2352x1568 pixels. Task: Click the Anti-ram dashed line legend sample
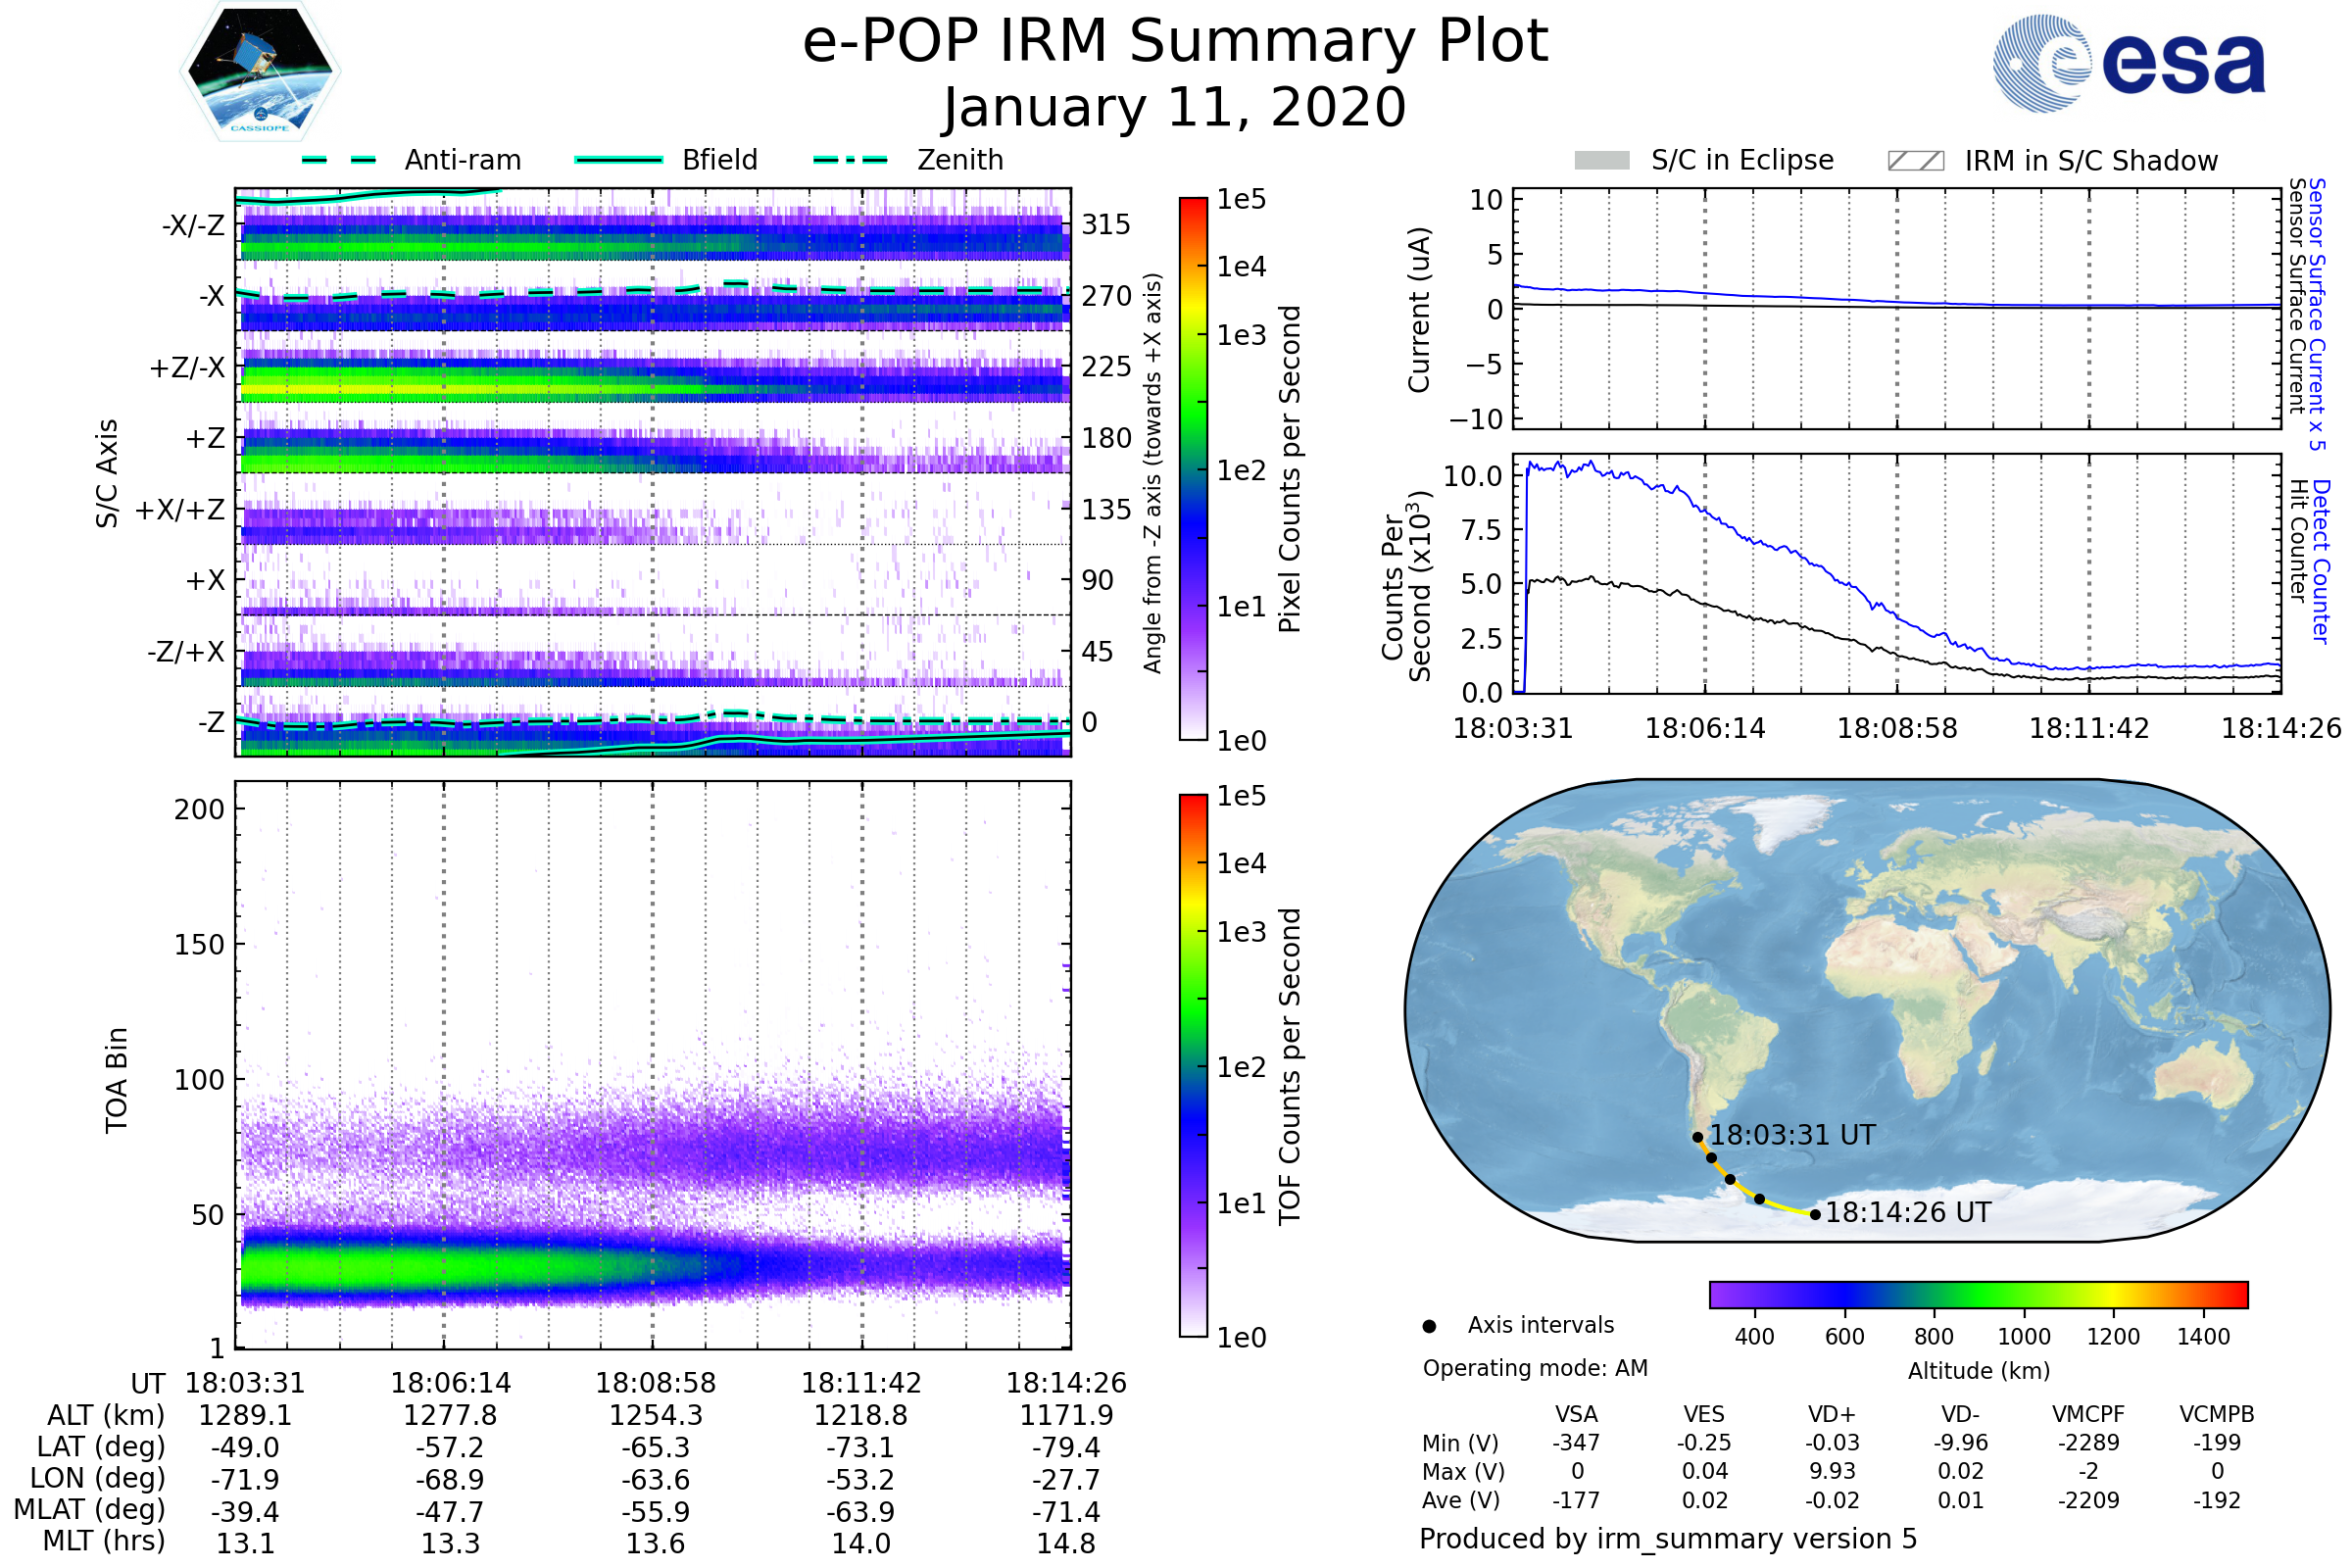(339, 160)
